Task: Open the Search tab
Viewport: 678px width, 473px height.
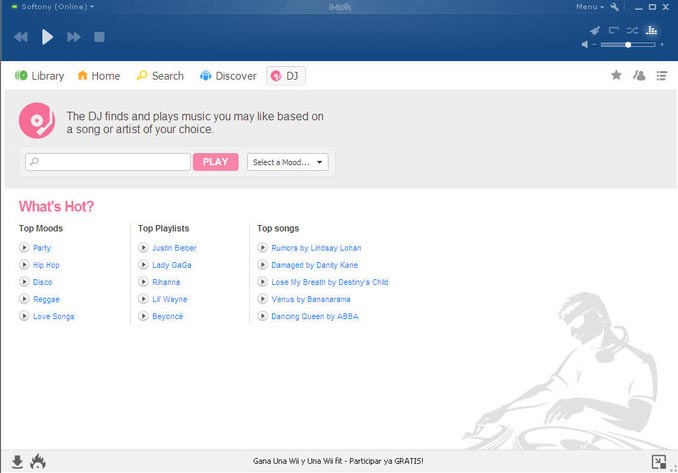Action: (x=160, y=76)
